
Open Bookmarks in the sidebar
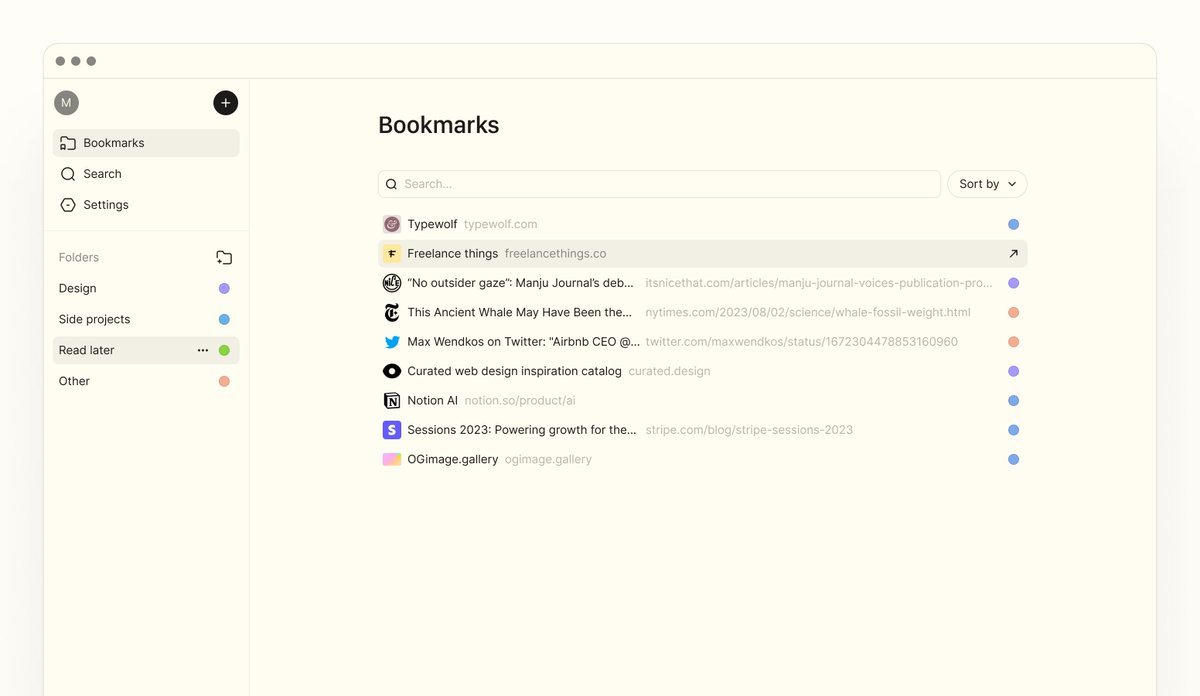(146, 143)
